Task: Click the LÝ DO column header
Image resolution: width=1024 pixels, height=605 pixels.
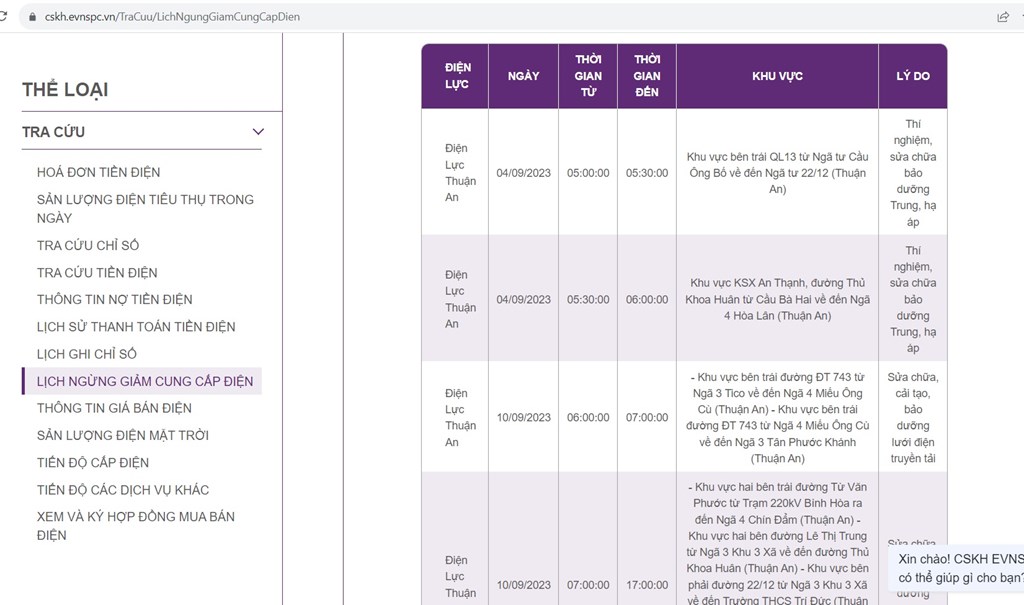Action: [x=913, y=76]
